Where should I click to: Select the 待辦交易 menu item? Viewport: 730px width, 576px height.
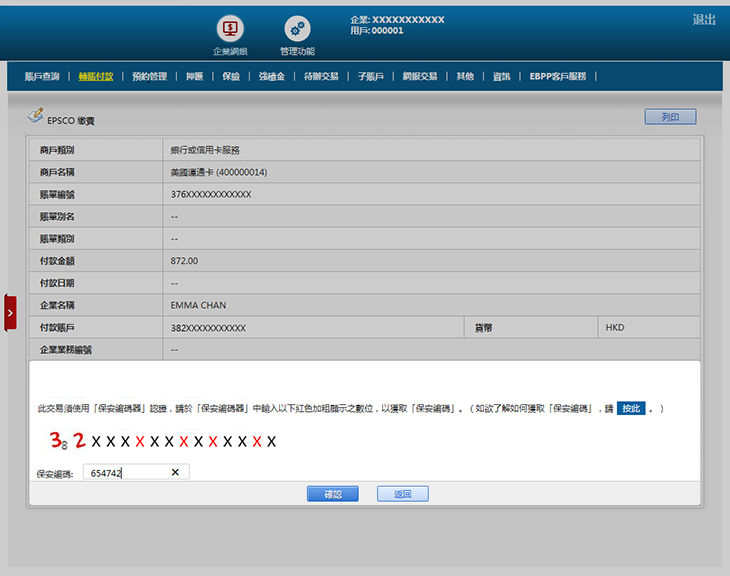320,76
